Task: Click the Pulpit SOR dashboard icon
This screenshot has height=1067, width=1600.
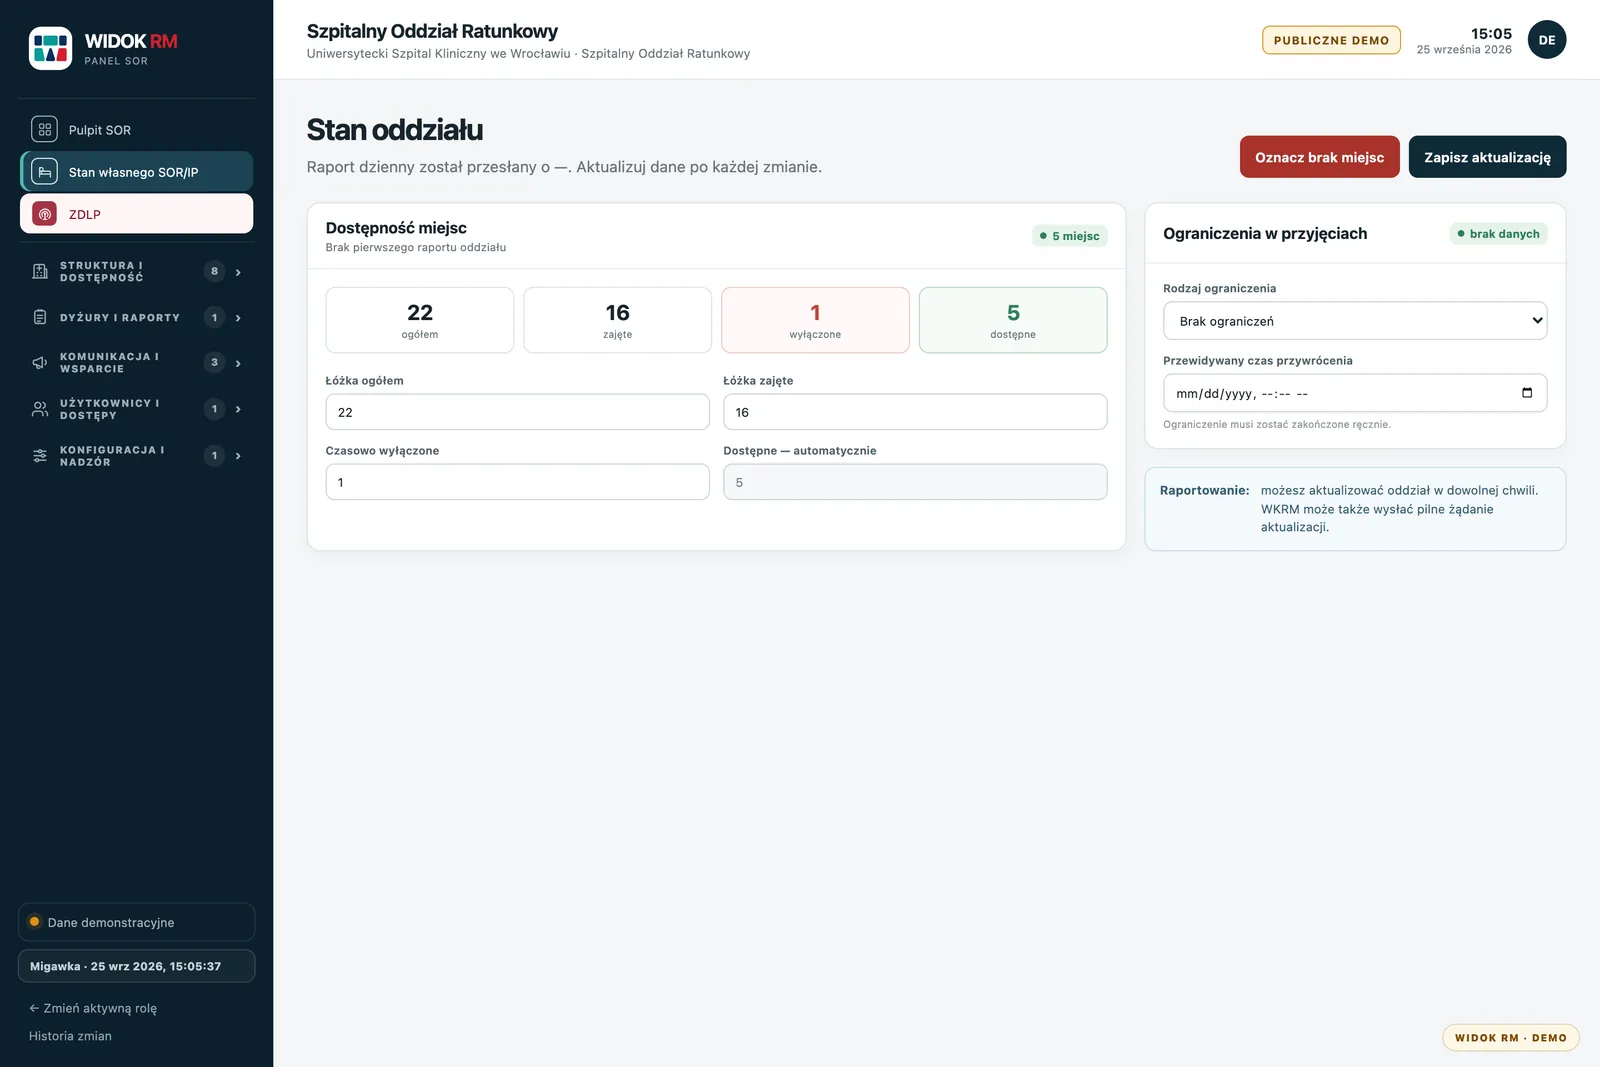Action: click(44, 130)
